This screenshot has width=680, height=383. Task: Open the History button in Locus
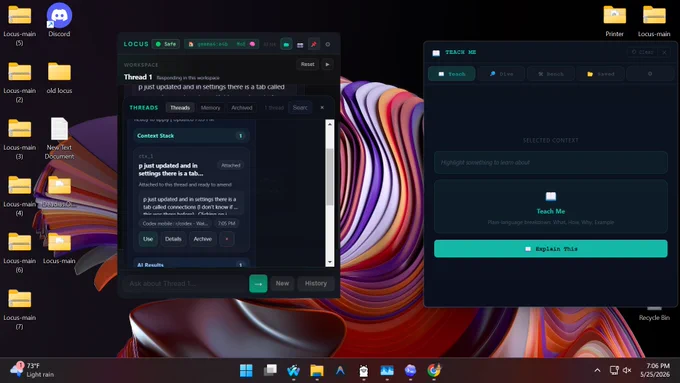(x=316, y=283)
